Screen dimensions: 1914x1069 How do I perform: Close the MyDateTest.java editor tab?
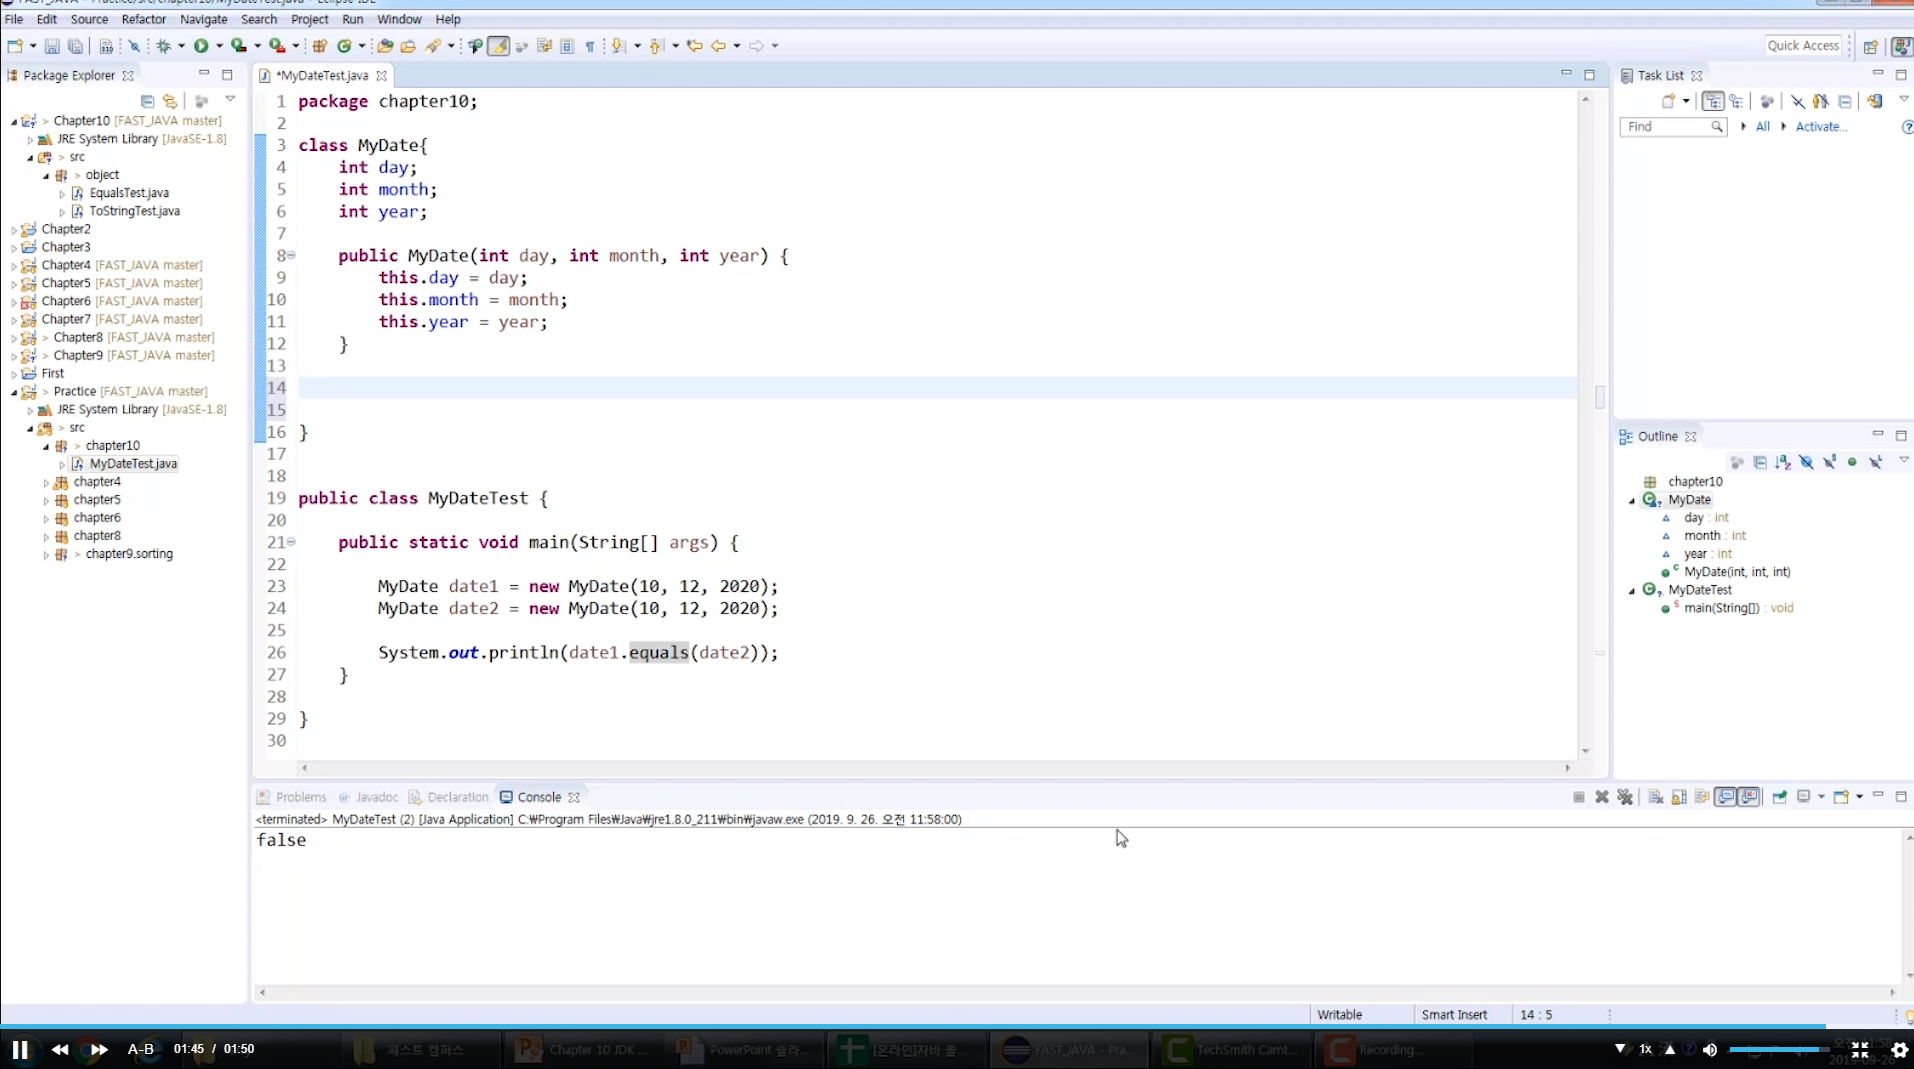pyautogui.click(x=381, y=76)
